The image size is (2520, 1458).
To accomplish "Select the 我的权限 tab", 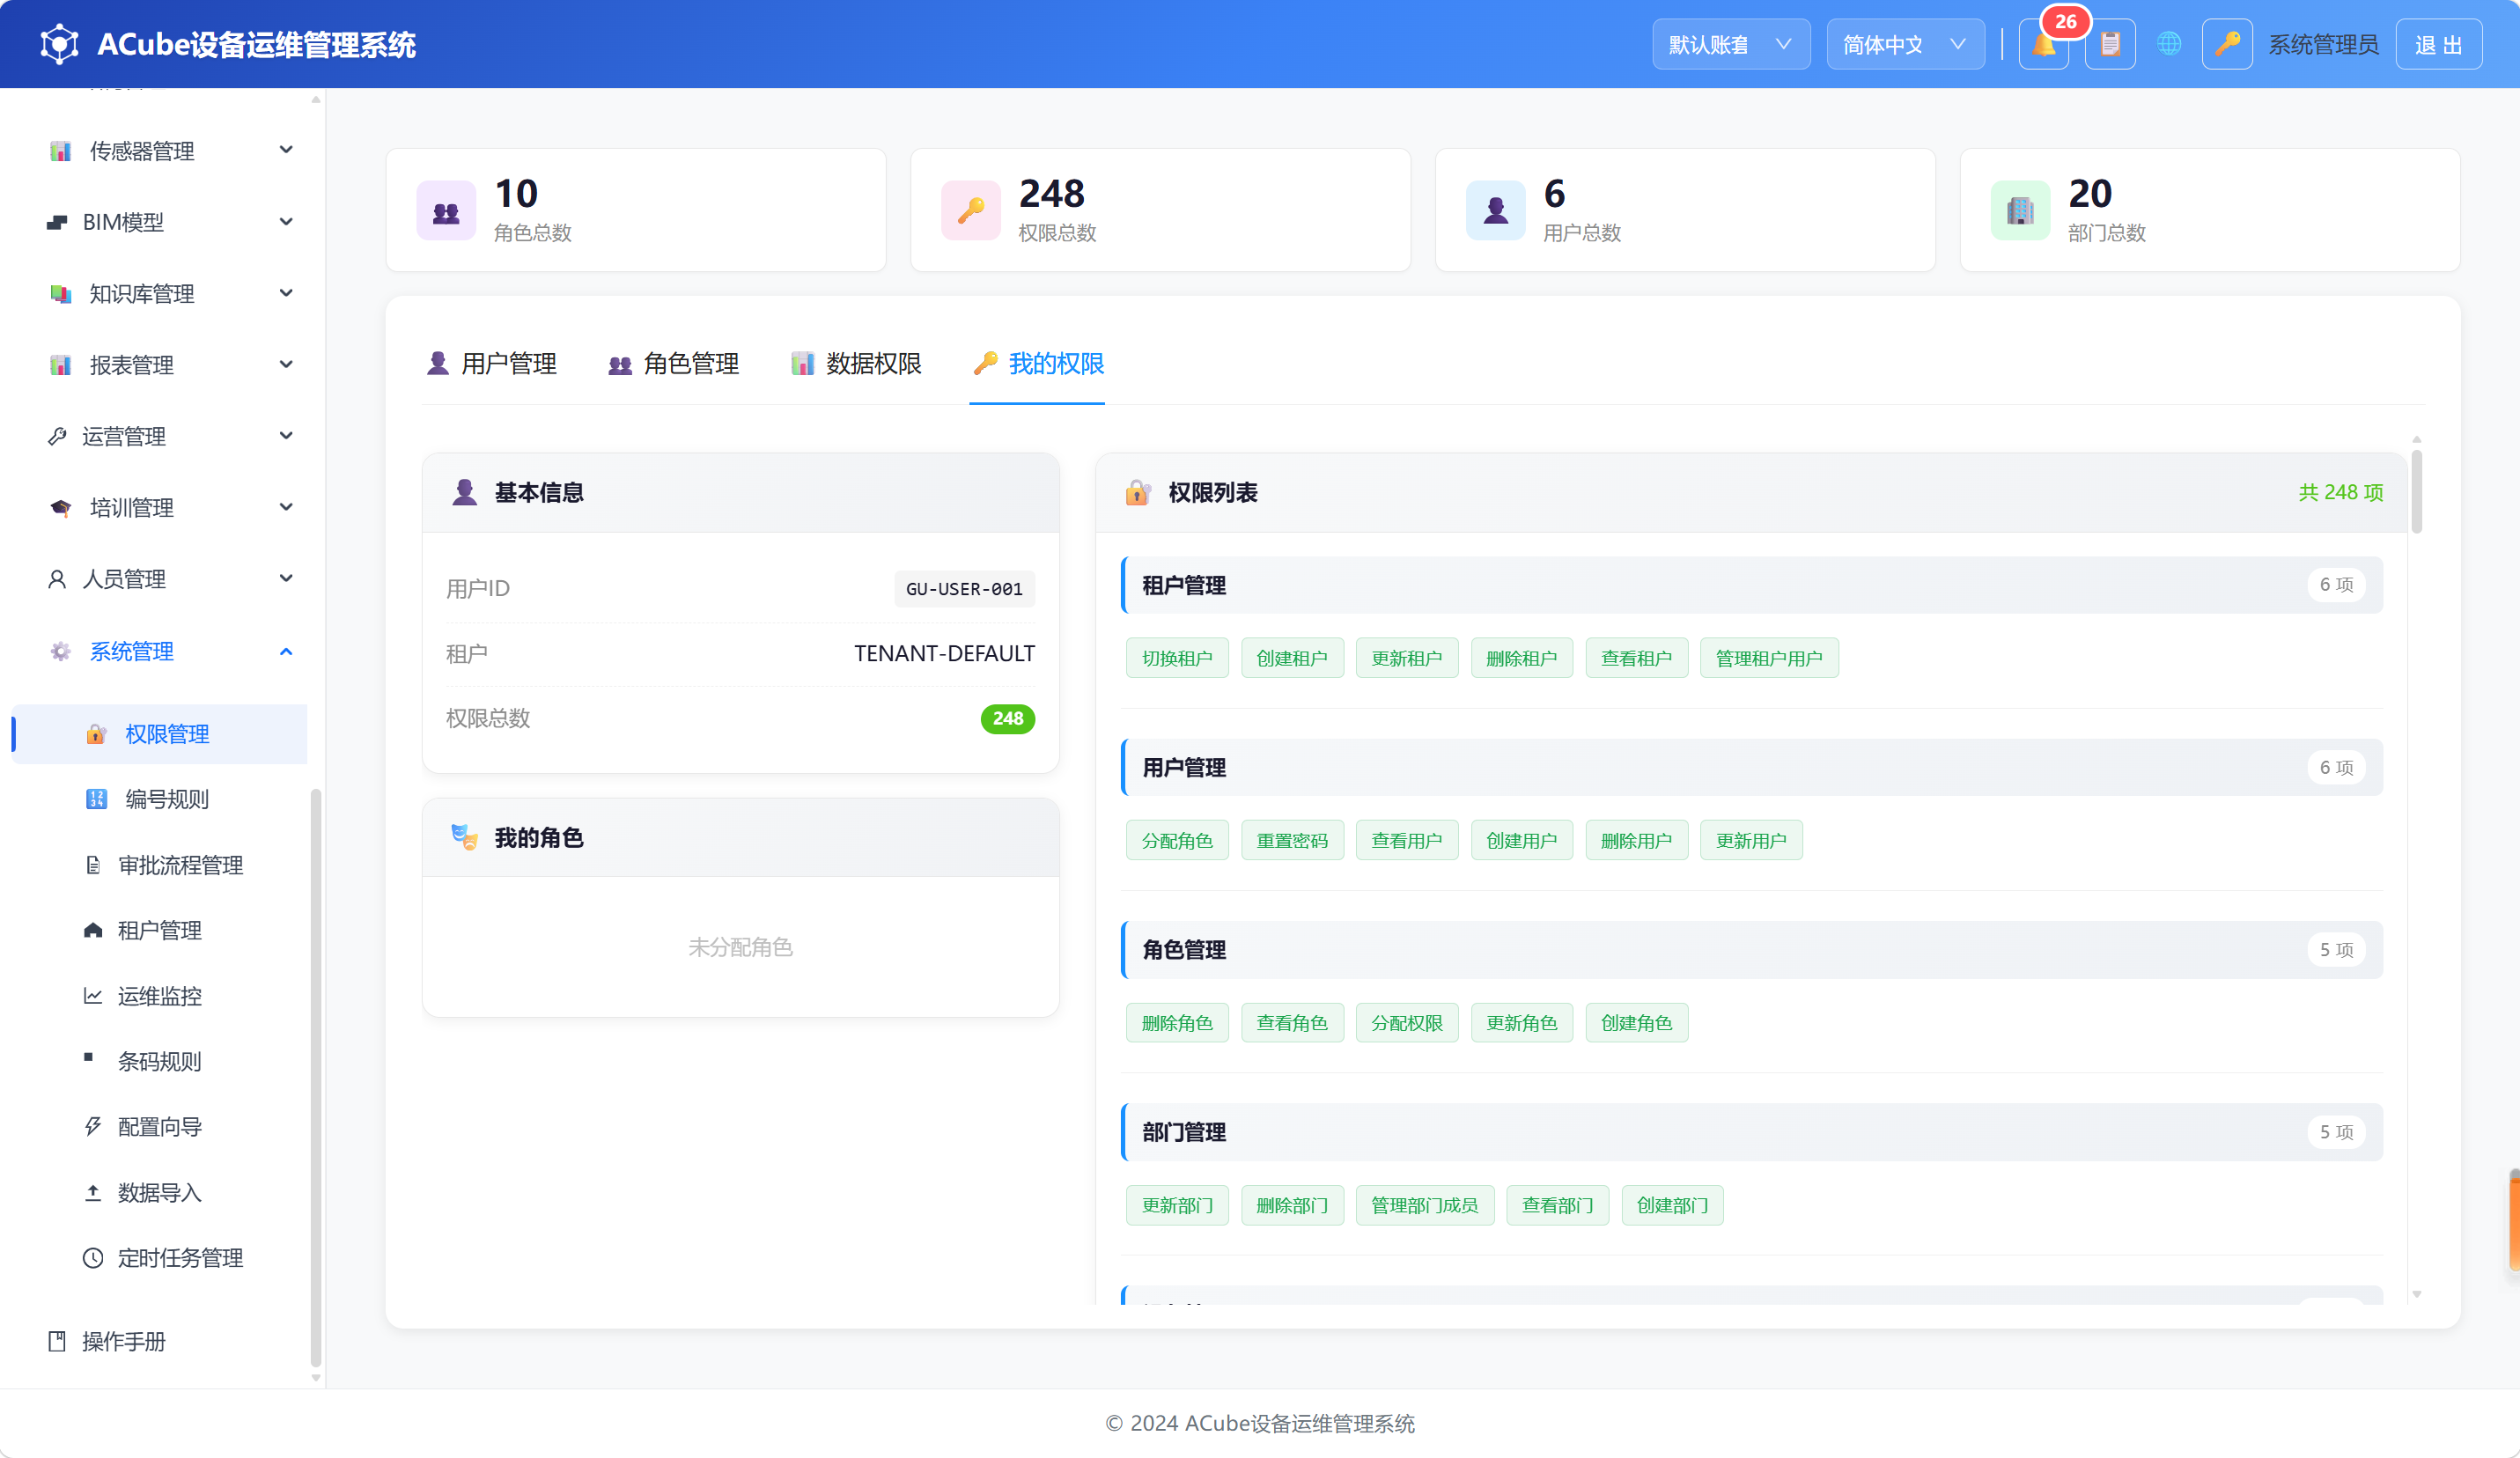I will click(x=1037, y=364).
